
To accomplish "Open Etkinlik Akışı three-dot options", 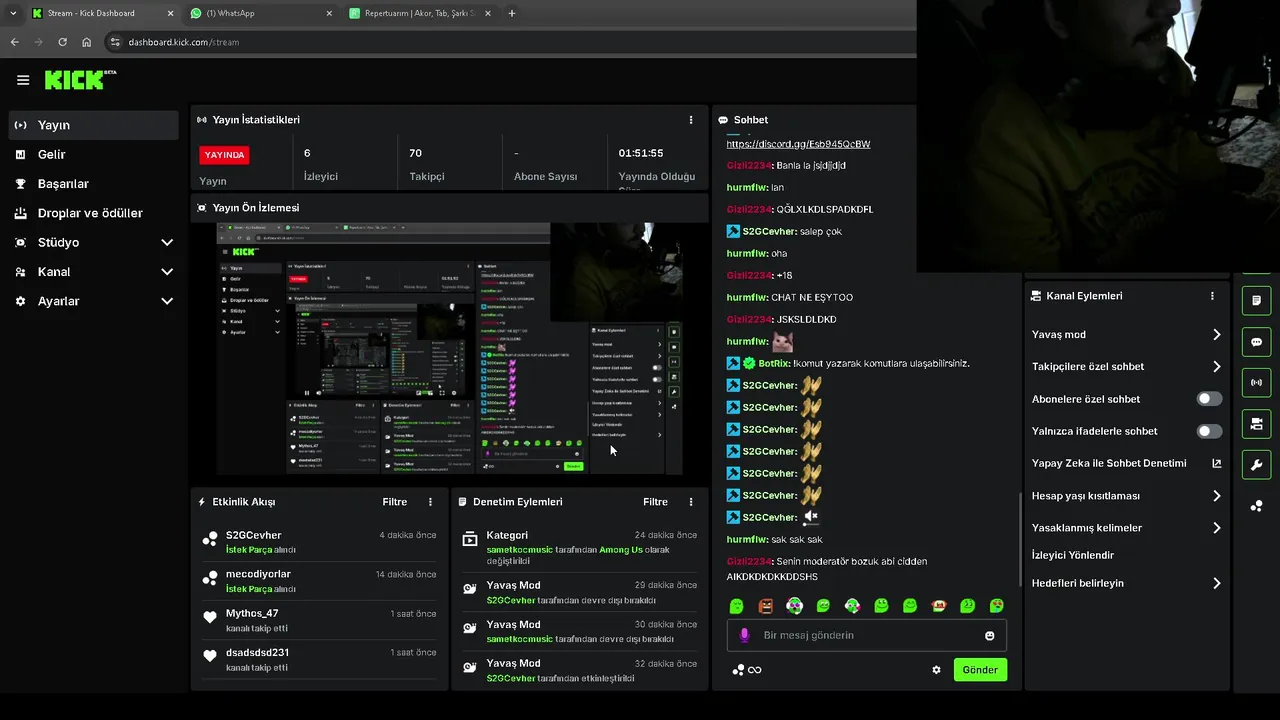I will [431, 502].
